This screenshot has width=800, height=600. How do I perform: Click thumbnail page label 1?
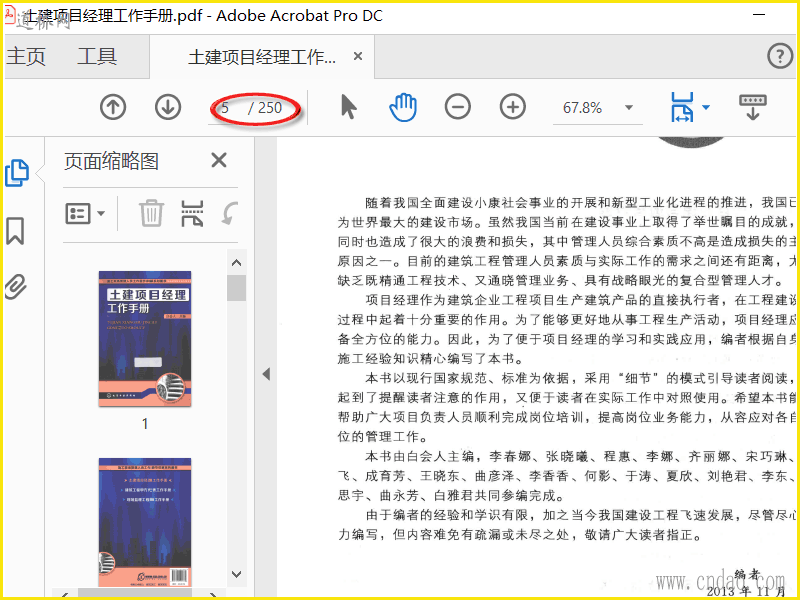click(x=145, y=423)
